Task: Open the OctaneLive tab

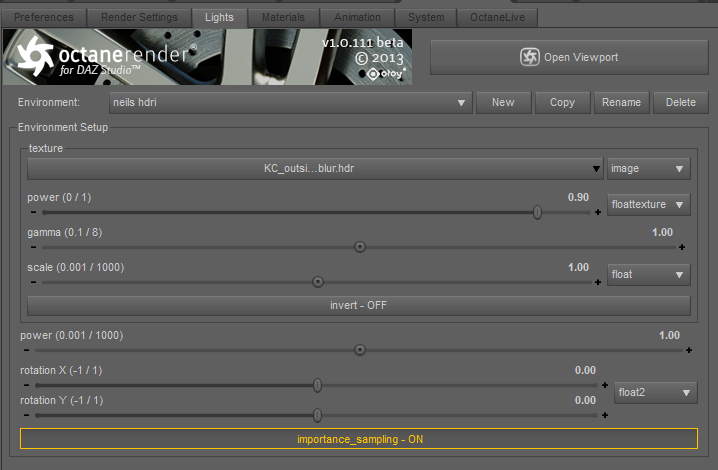Action: (497, 17)
